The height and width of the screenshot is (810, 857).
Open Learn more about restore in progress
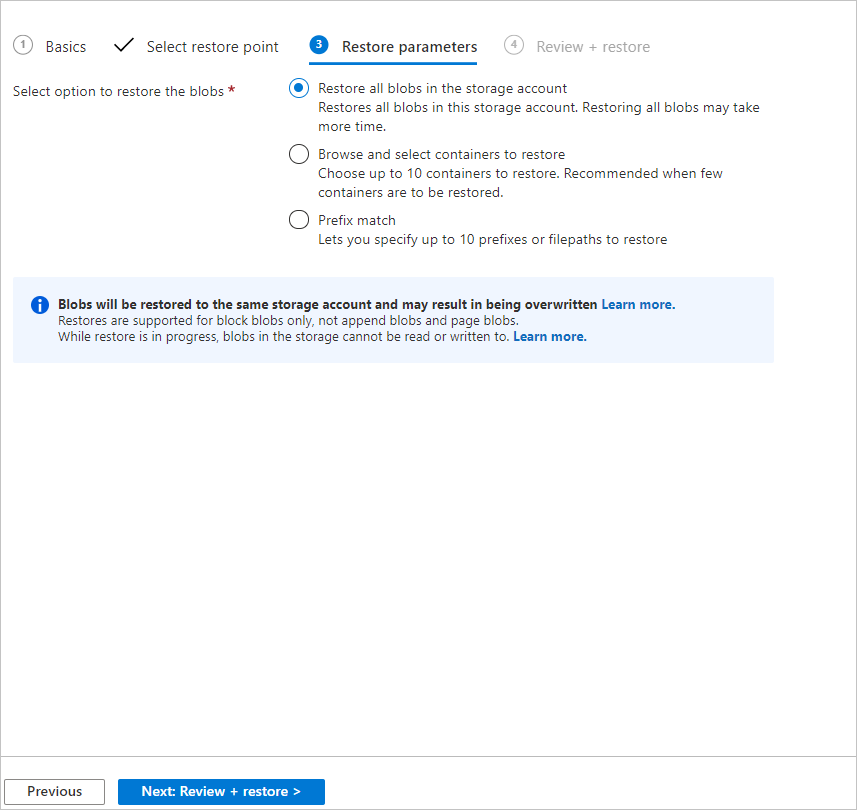point(549,336)
